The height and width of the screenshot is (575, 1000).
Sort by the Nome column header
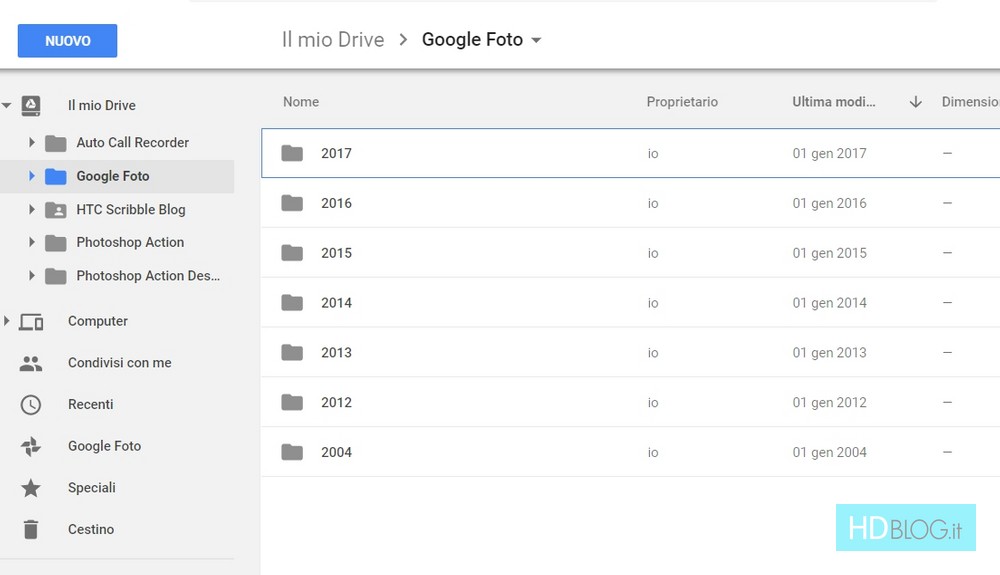coord(301,101)
